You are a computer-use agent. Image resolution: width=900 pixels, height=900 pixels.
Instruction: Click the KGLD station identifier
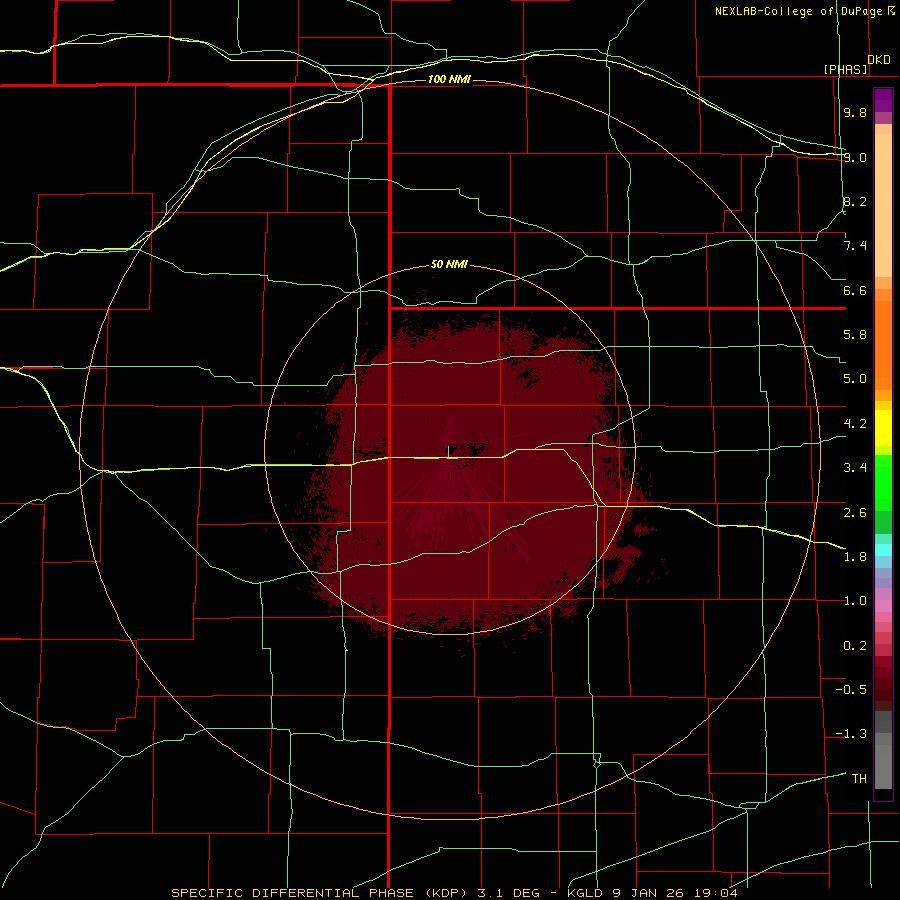point(585,893)
